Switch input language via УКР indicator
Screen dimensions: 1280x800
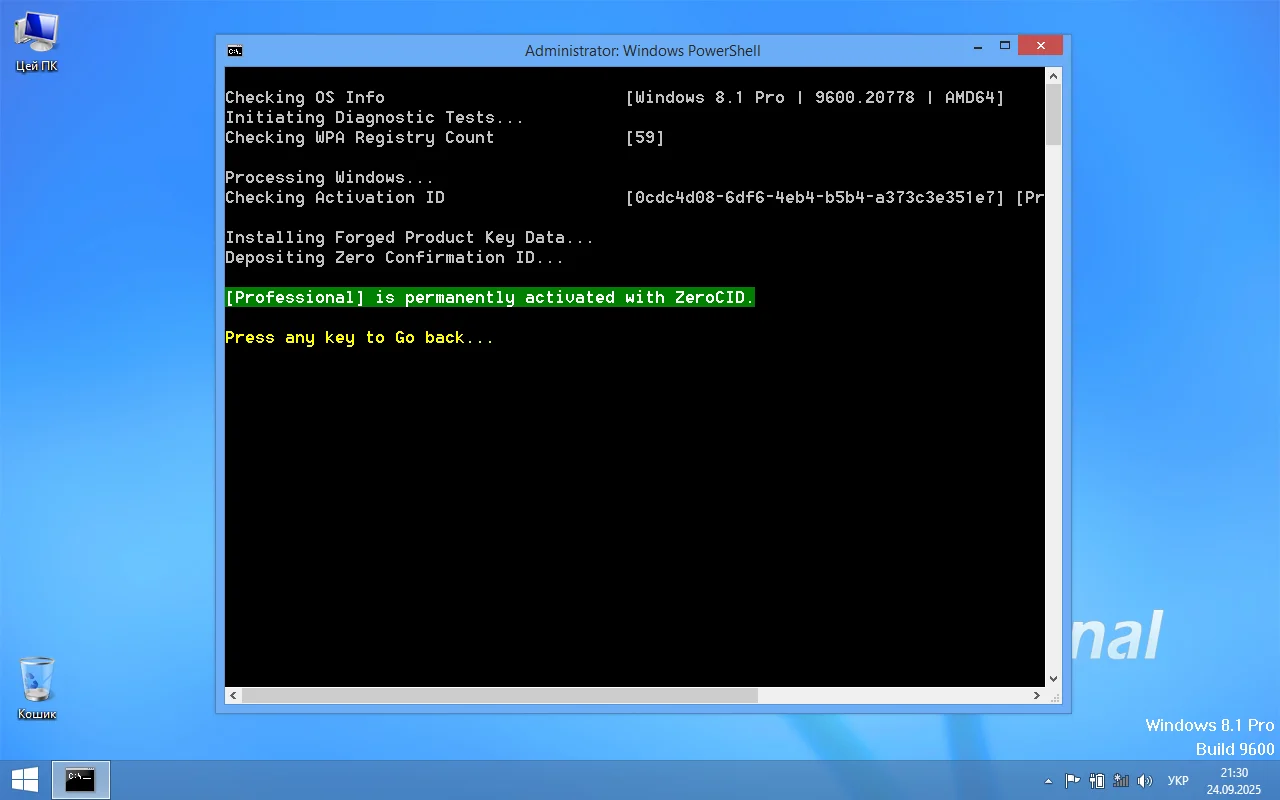click(x=1178, y=781)
